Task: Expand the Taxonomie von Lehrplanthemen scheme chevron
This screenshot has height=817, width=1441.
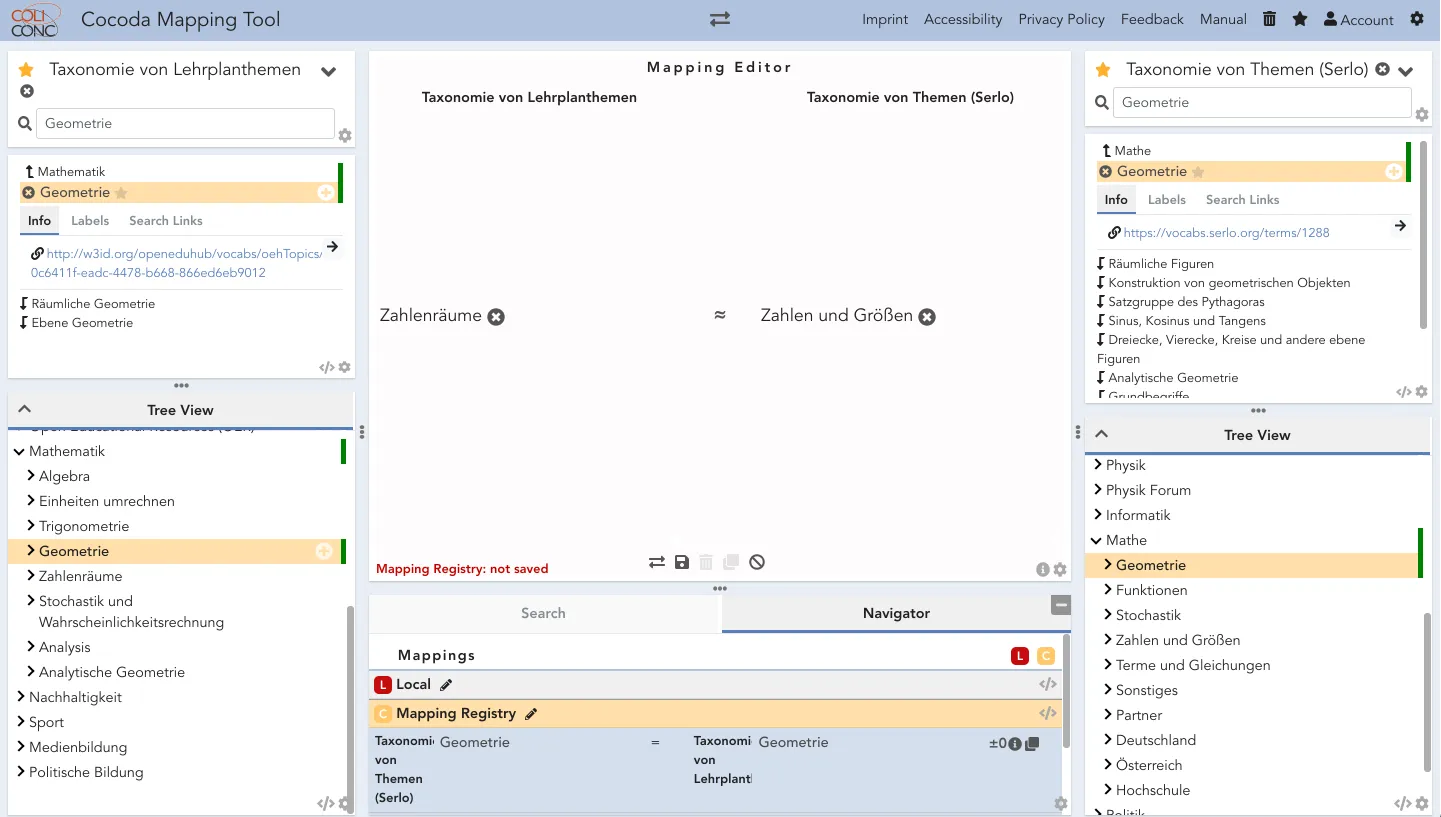Action: (x=328, y=72)
